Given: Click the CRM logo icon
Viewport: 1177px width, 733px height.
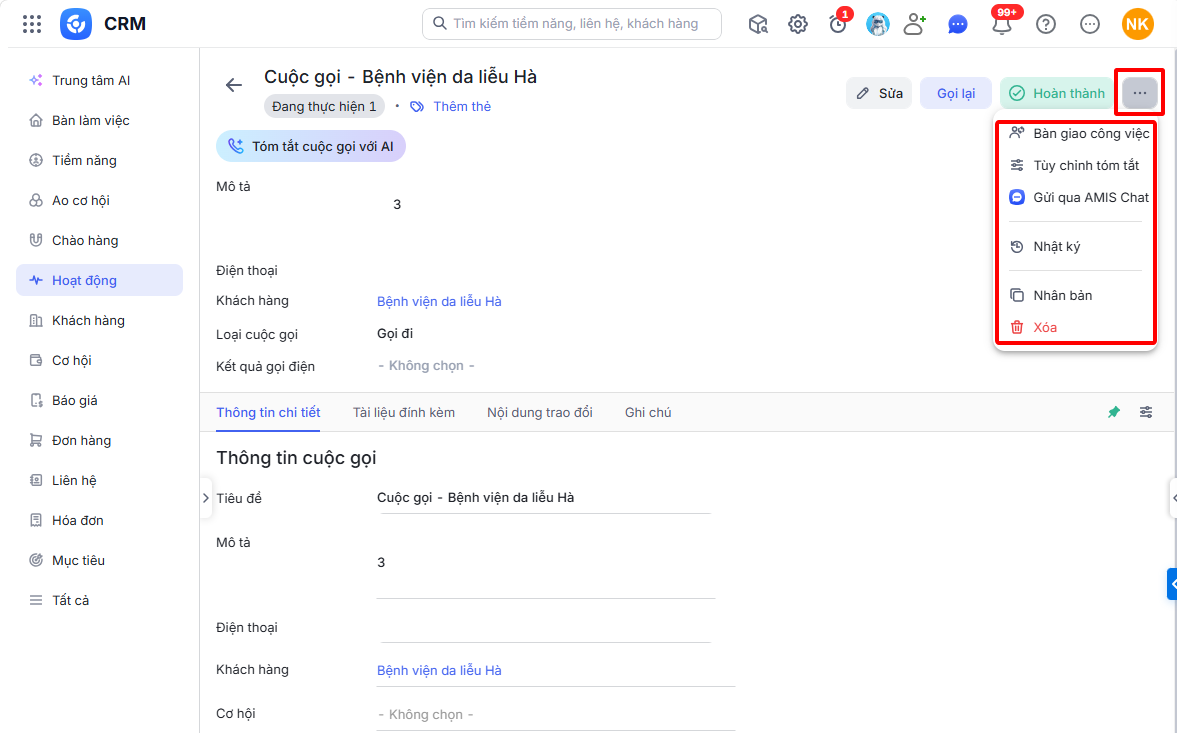Looking at the screenshot, I should pyautogui.click(x=76, y=24).
